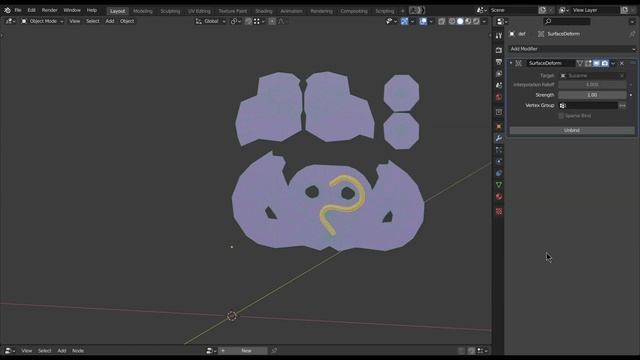Open object type visibility dropdown
The image size is (640, 360).
[x=391, y=21]
